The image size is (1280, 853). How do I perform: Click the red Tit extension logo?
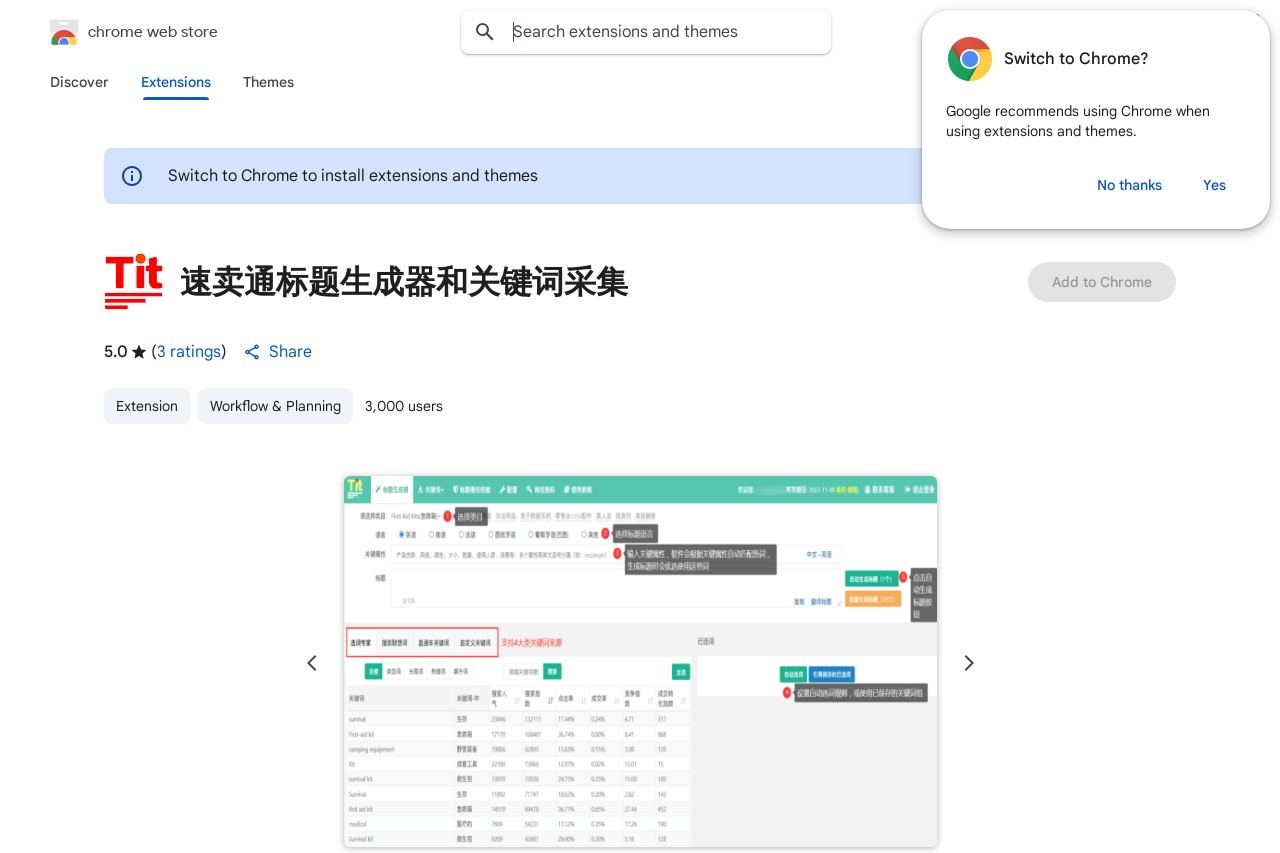point(133,282)
